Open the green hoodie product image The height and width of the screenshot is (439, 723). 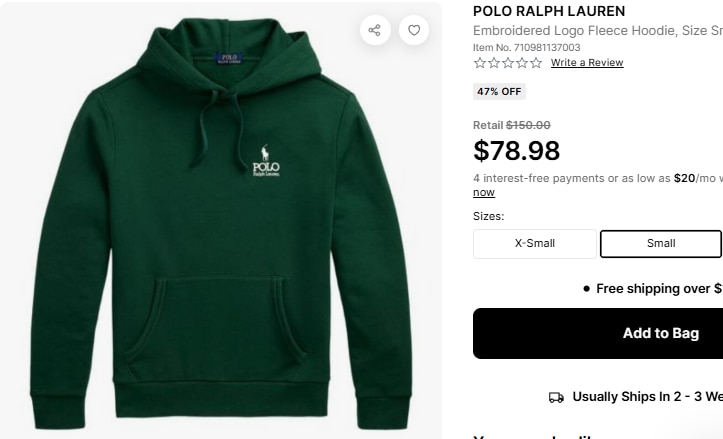(220, 220)
